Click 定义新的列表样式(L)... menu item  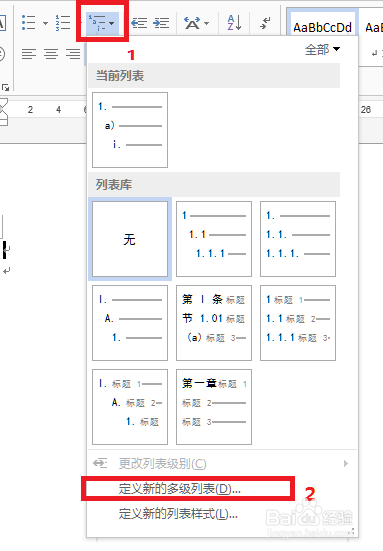[221, 514]
